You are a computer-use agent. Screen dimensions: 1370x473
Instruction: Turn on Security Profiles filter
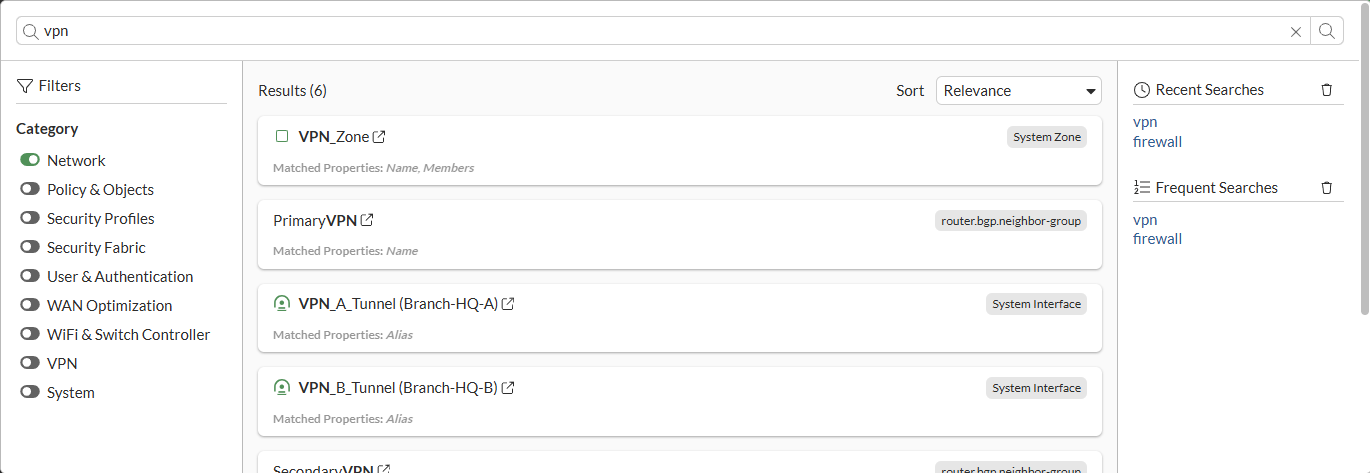click(x=30, y=219)
